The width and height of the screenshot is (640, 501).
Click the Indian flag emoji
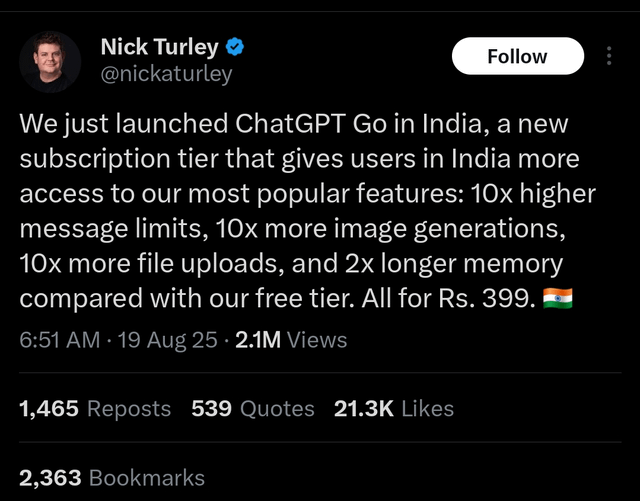[x=558, y=298]
